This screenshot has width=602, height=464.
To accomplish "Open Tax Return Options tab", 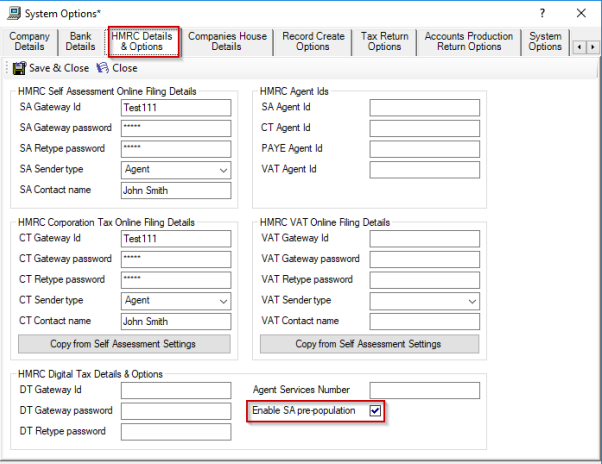I will (384, 41).
